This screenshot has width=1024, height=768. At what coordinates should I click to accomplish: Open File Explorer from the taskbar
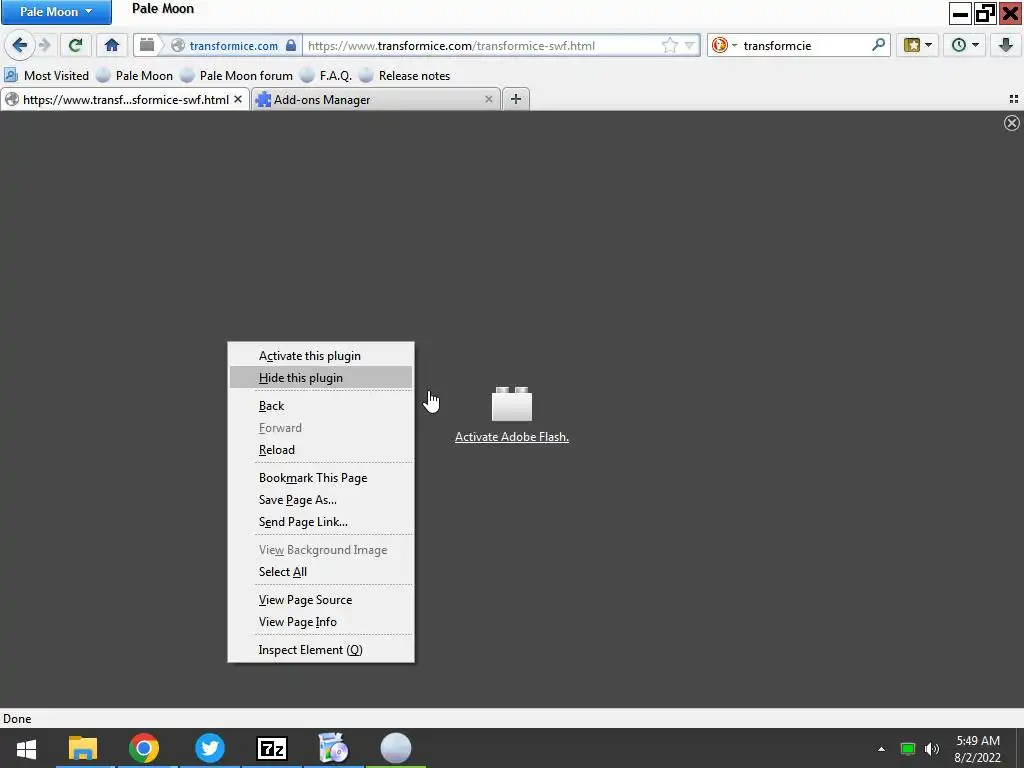coord(83,748)
